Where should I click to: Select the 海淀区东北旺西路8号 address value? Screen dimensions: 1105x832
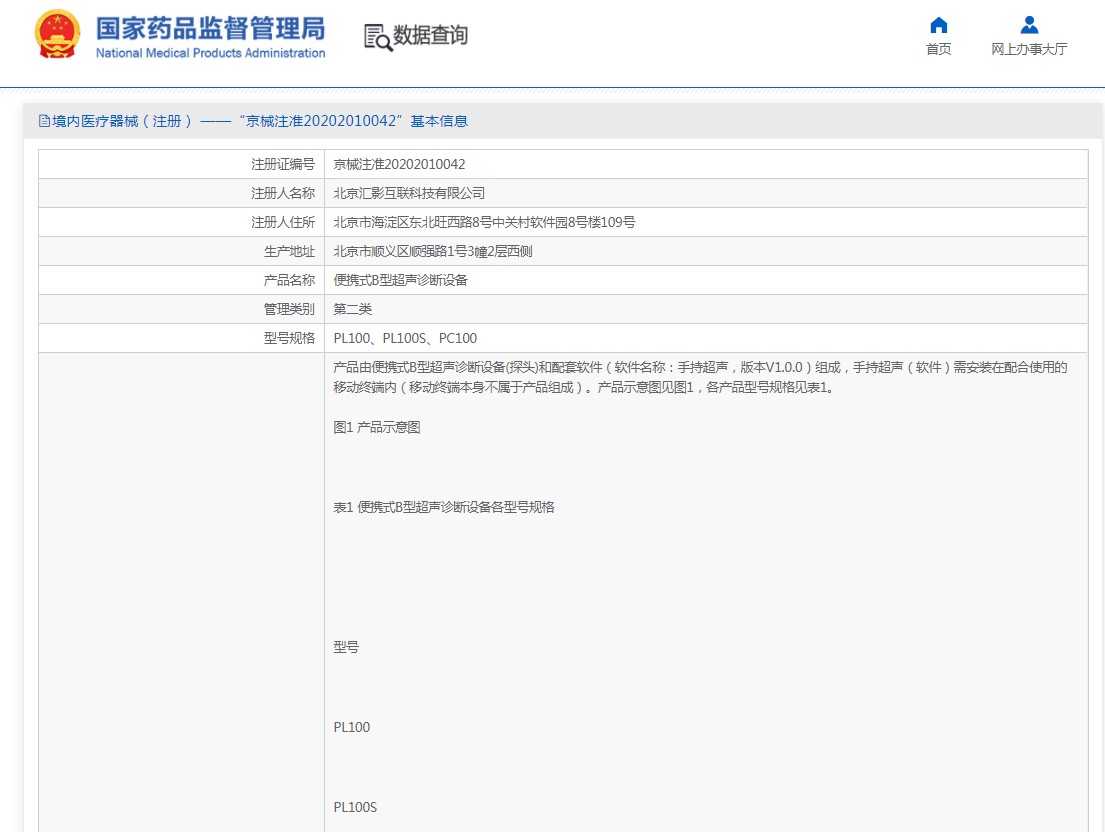(484, 222)
